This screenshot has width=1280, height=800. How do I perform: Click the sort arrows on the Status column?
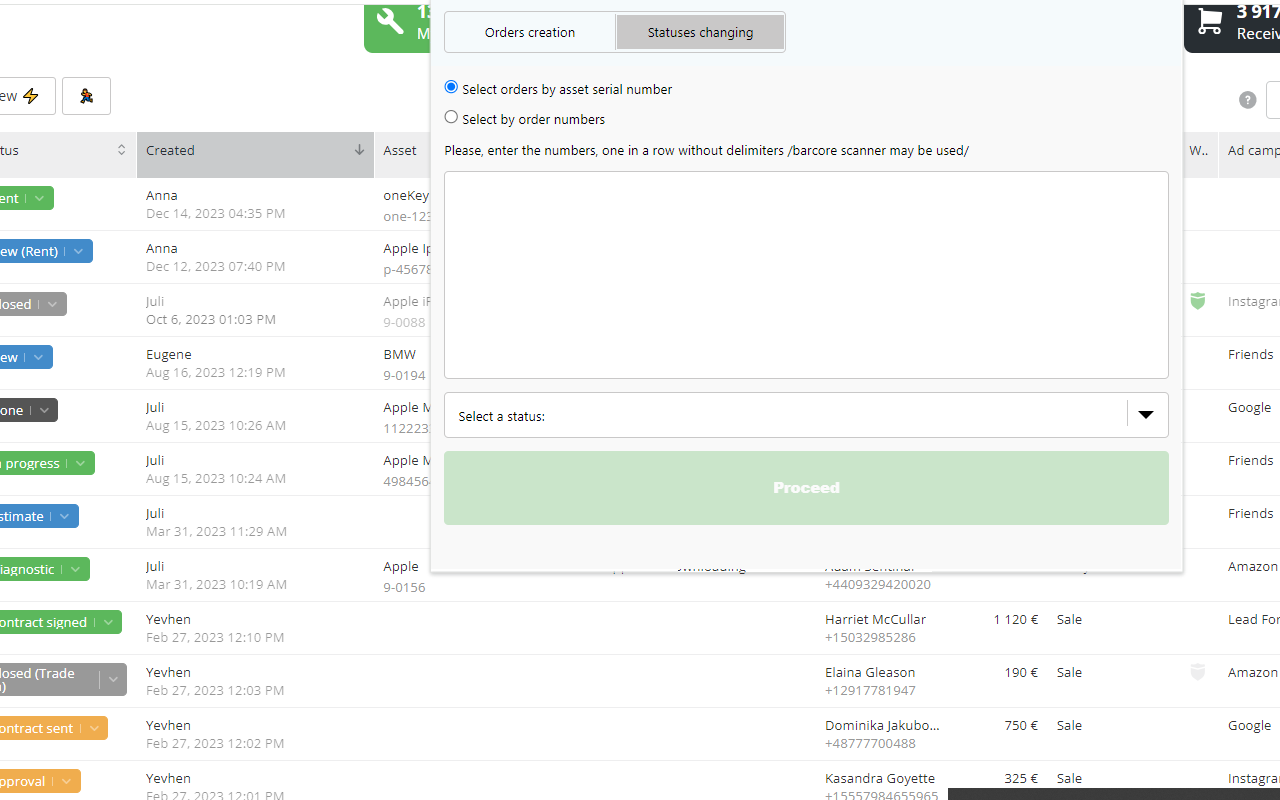(x=122, y=150)
